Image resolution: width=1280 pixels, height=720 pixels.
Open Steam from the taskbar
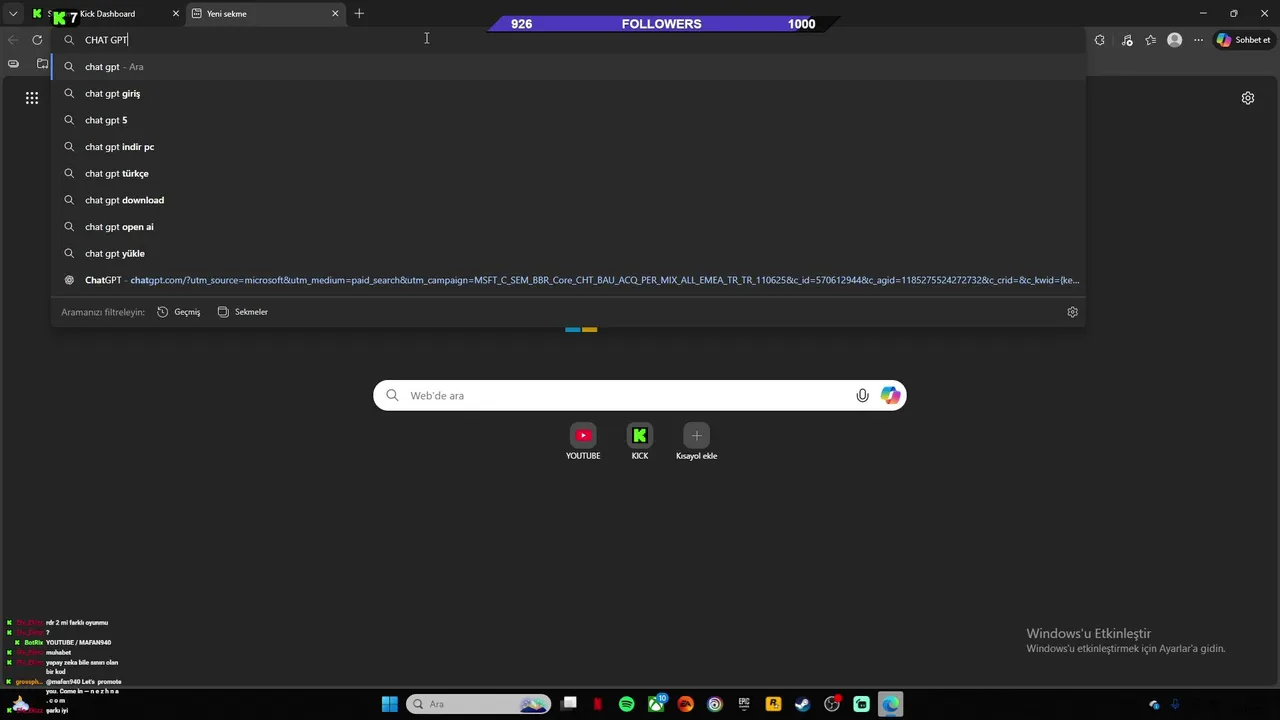coord(802,704)
